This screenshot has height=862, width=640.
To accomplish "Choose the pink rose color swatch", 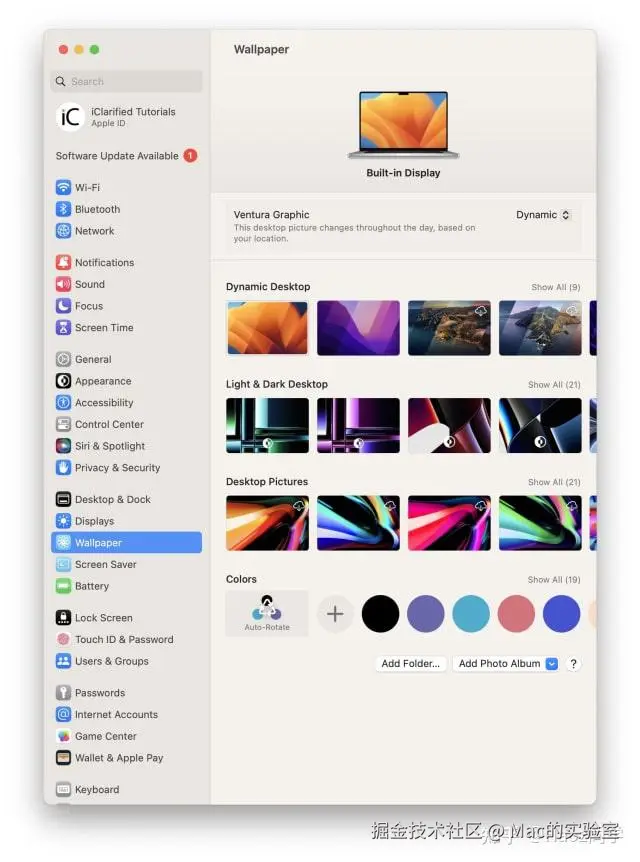I will tap(516, 614).
